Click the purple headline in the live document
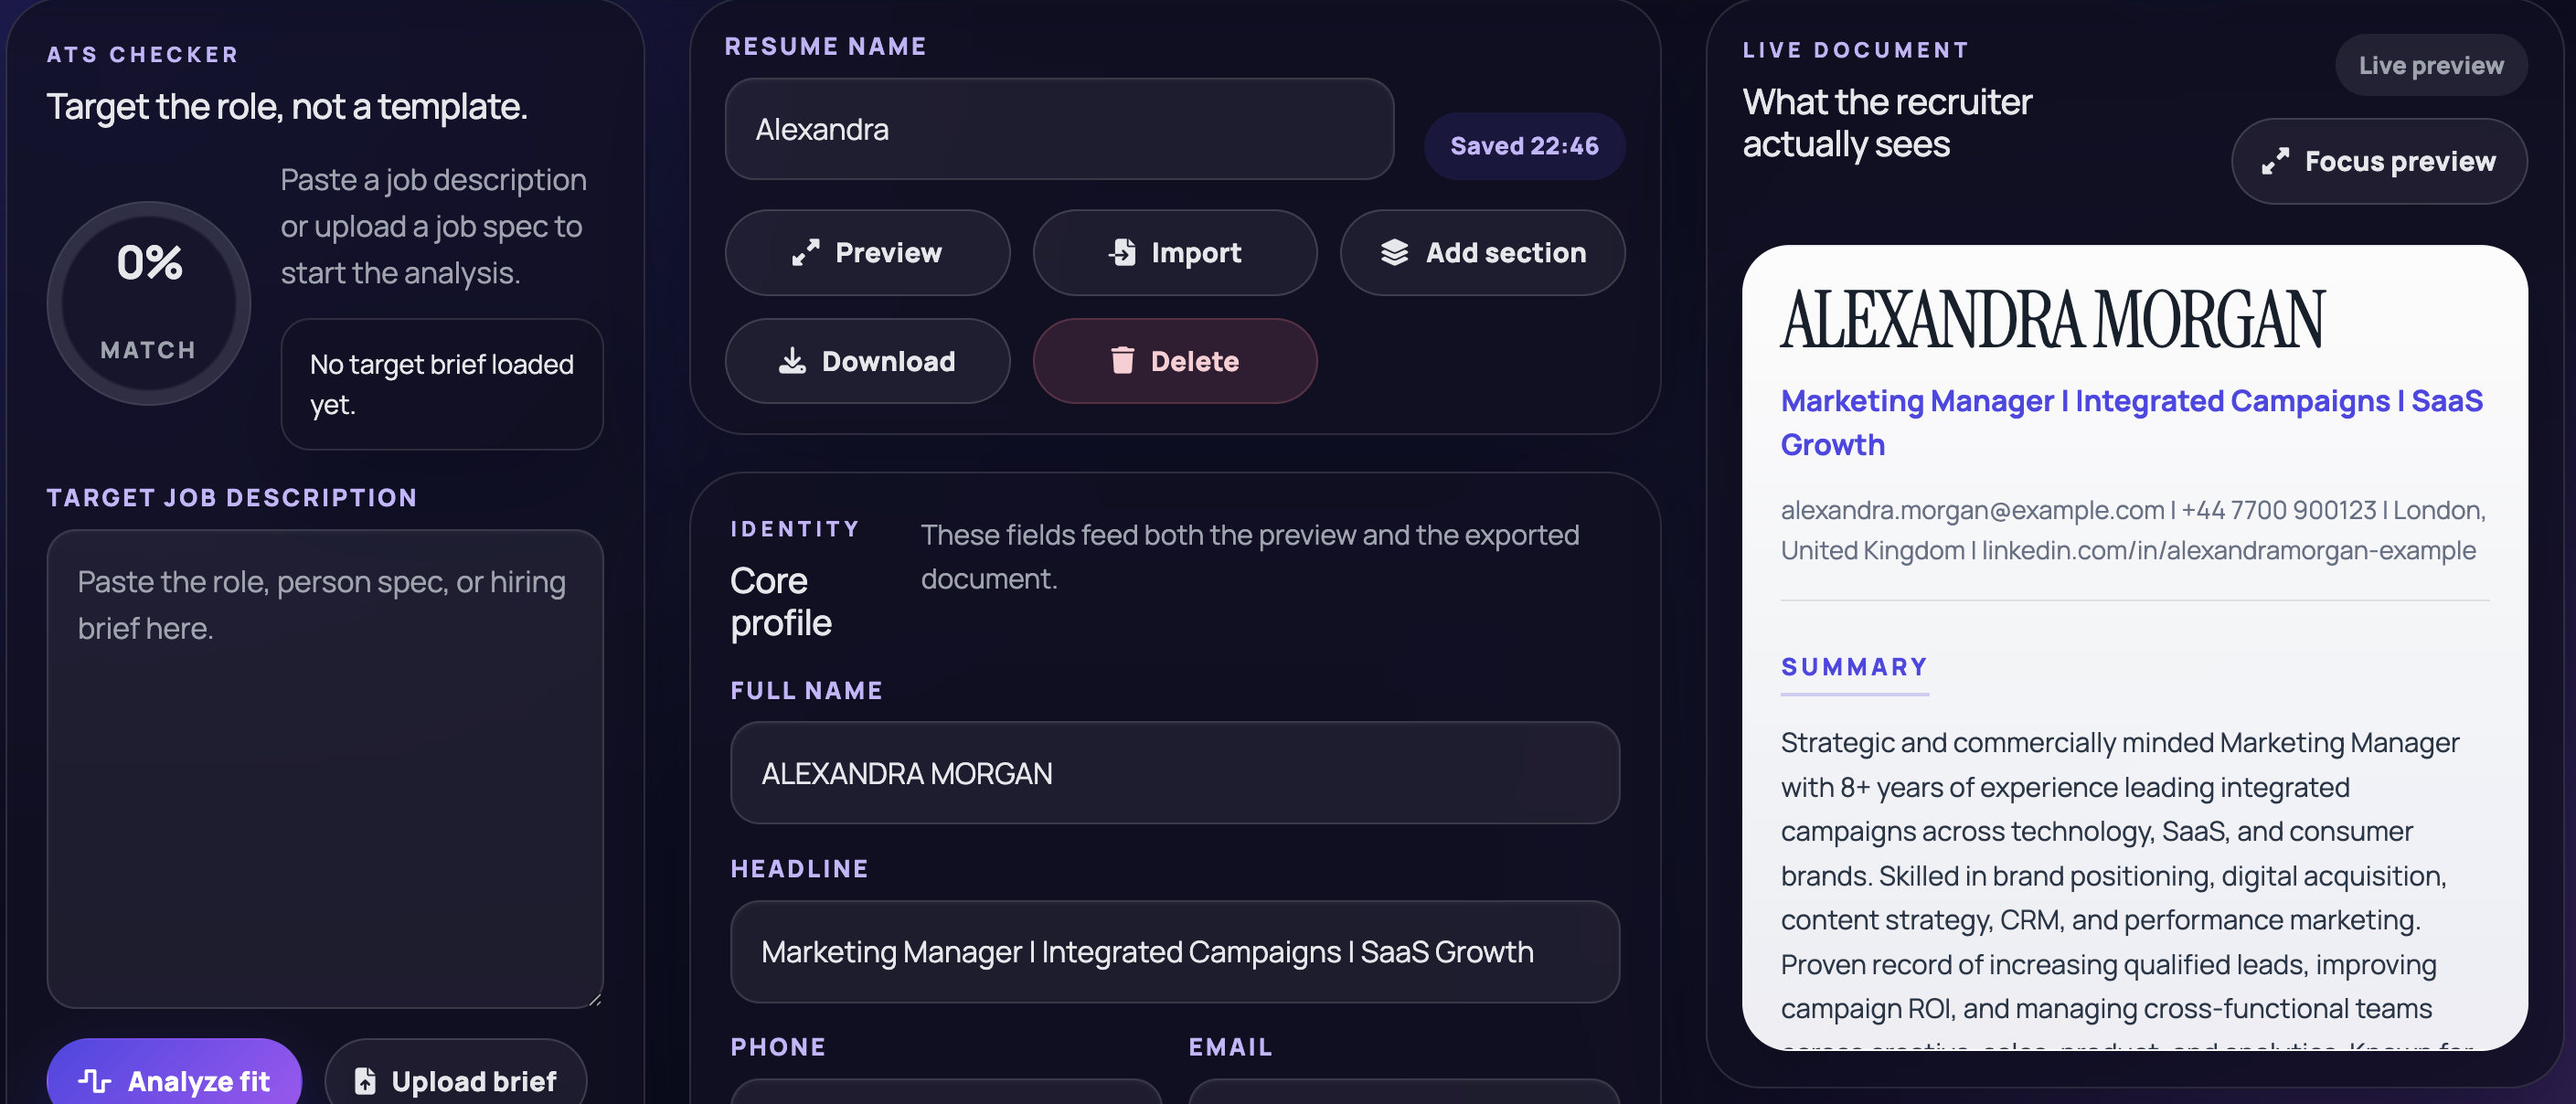Screen dimensions: 2576x1104 (2131, 423)
